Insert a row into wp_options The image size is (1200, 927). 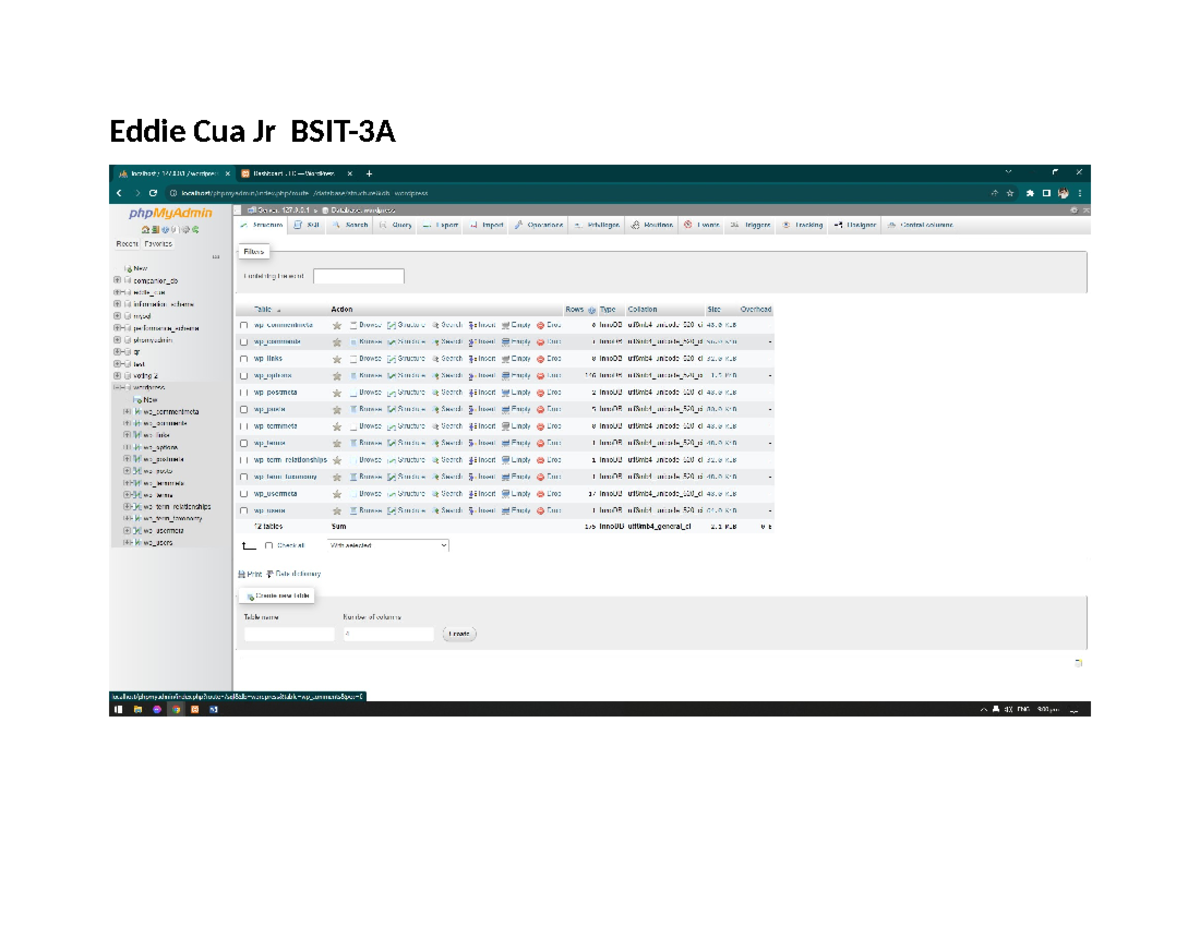coord(480,375)
